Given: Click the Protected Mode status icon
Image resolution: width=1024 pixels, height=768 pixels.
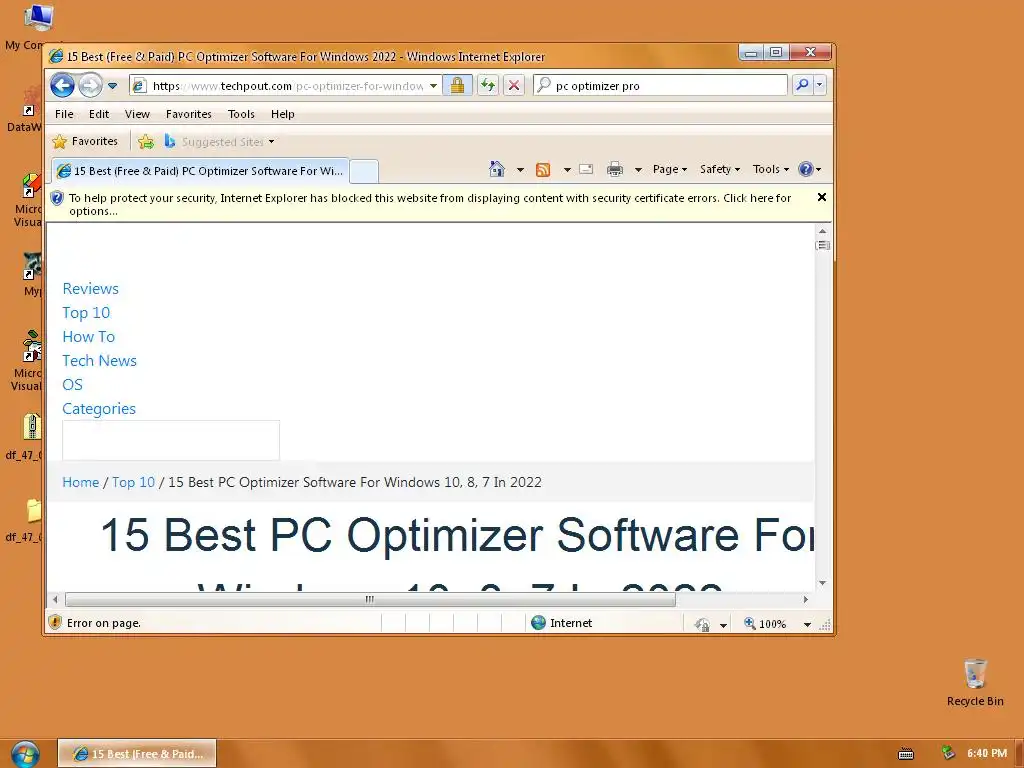Looking at the screenshot, I should pyautogui.click(x=703, y=624).
